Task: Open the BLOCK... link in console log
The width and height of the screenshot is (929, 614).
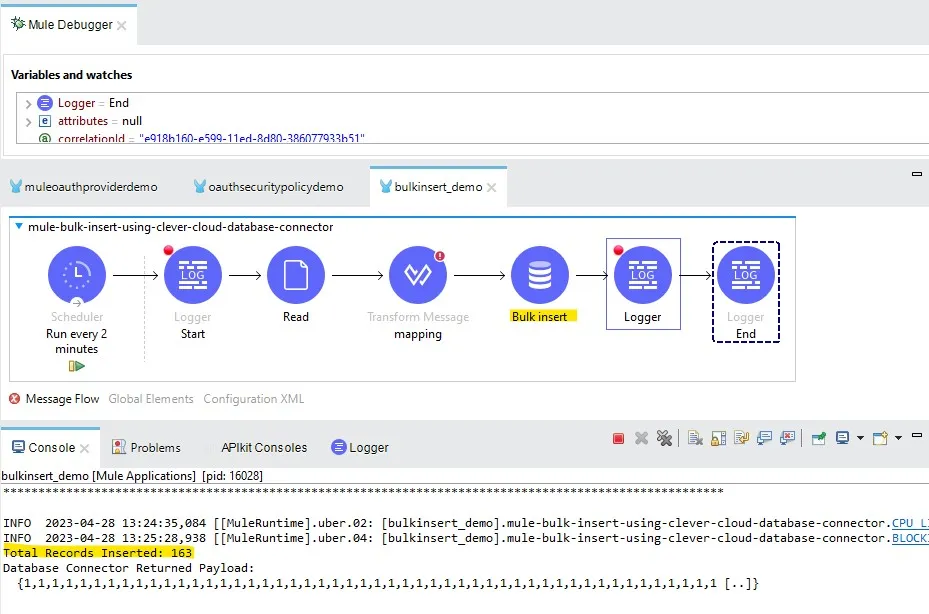Action: pos(910,538)
